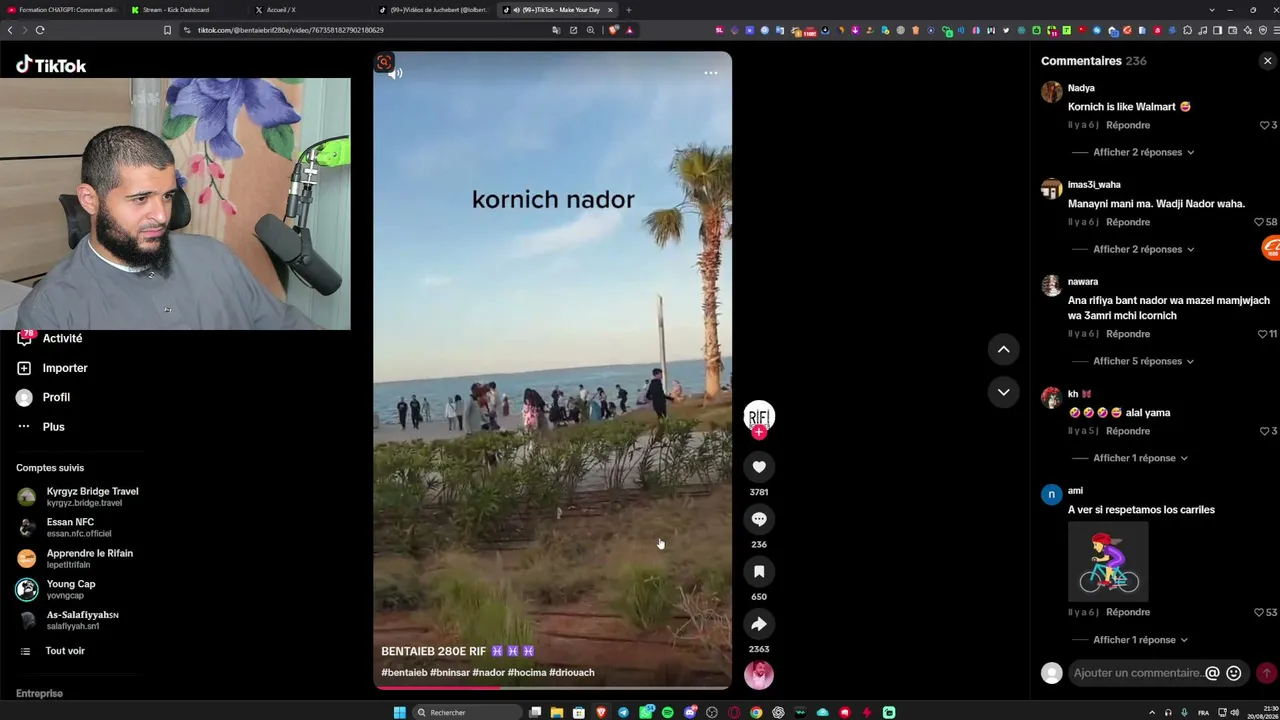Expand 5 replies under nawara's comment
The height and width of the screenshot is (720, 1280).
coord(1143,361)
